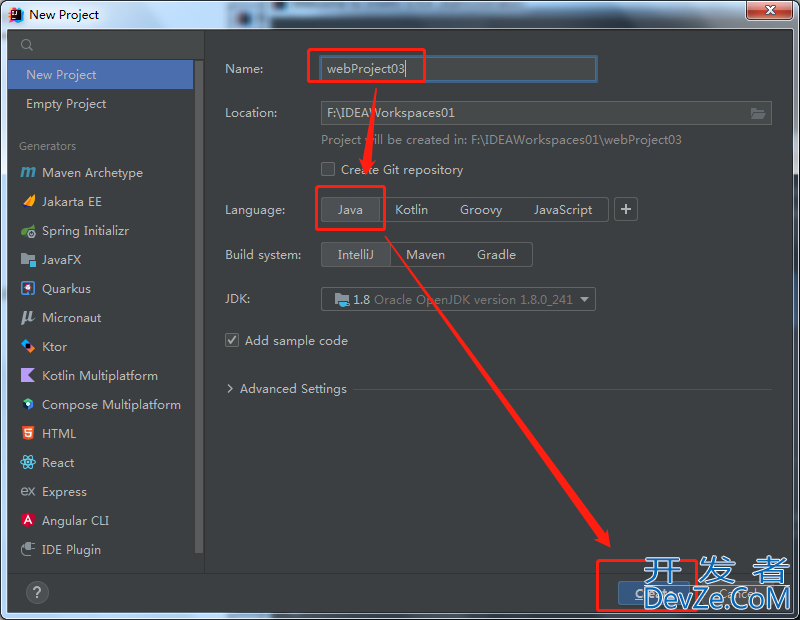Click the IDE Plugin icon
Screen dimensions: 800x620
click(28, 549)
